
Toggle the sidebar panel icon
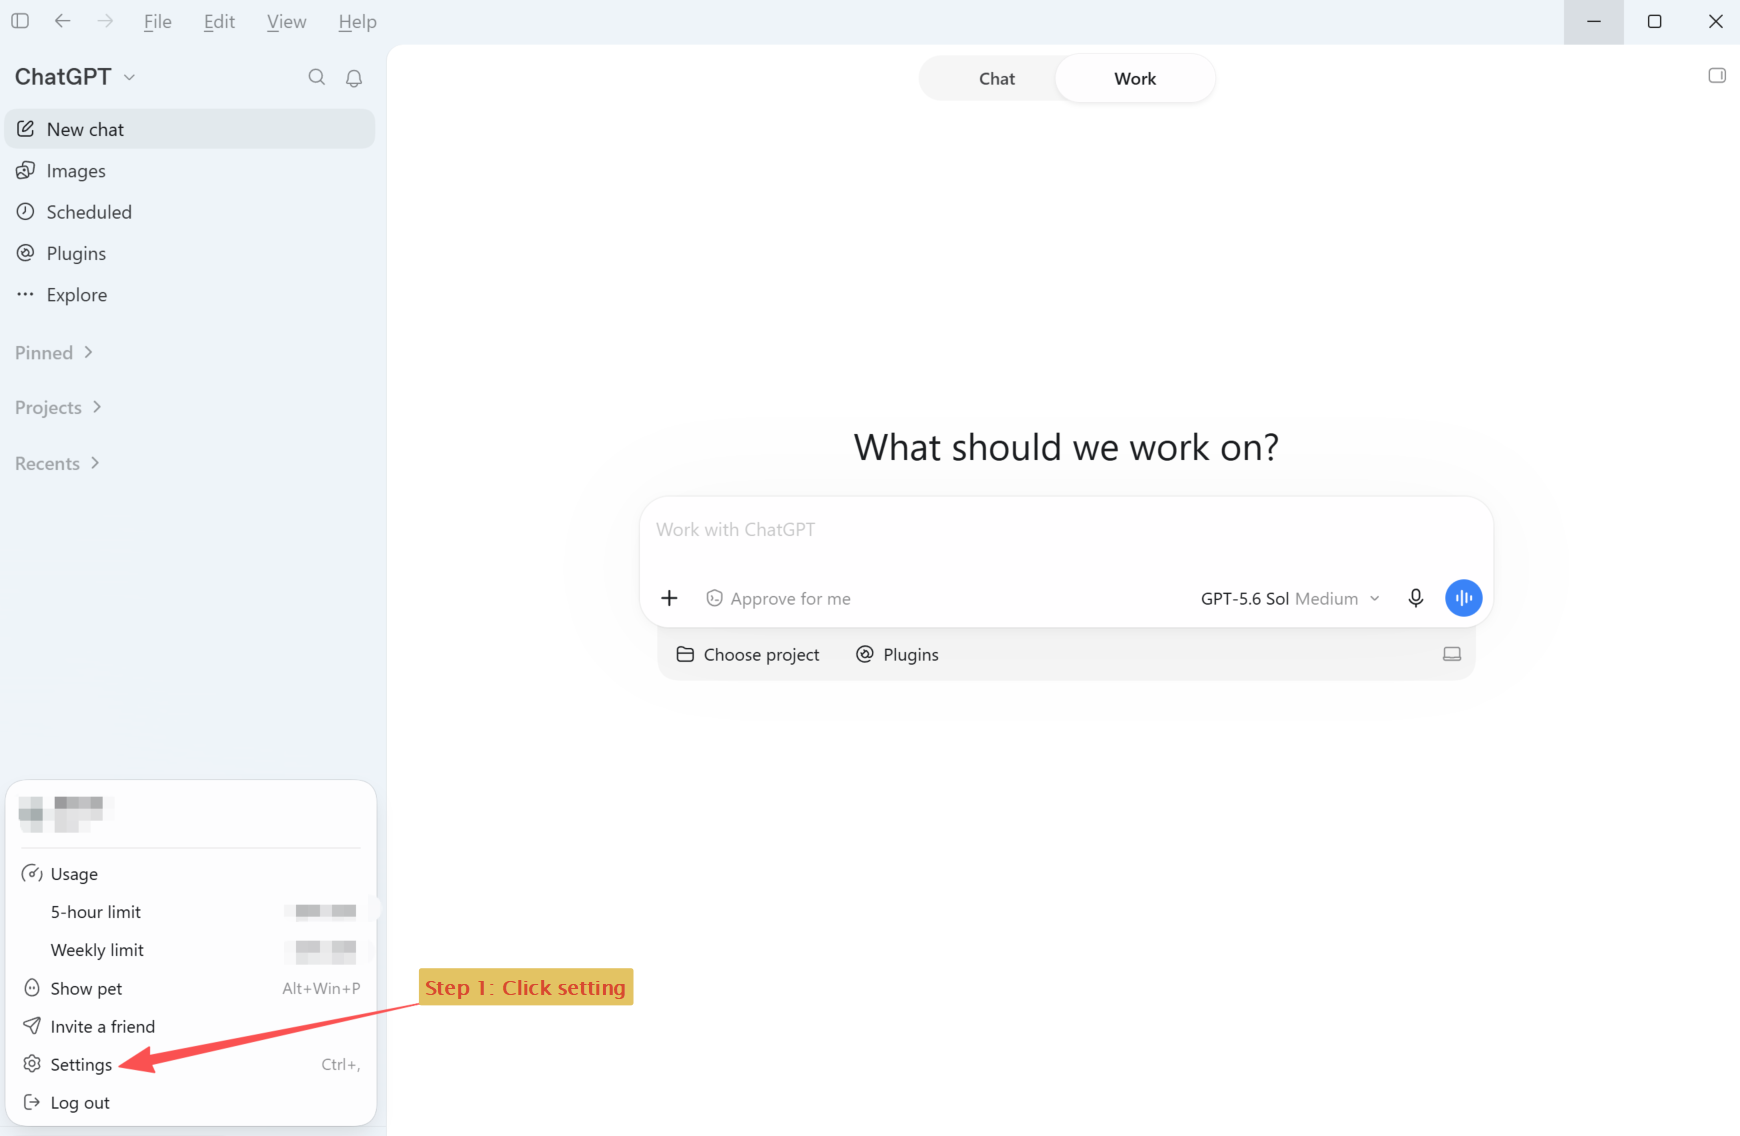(x=20, y=21)
